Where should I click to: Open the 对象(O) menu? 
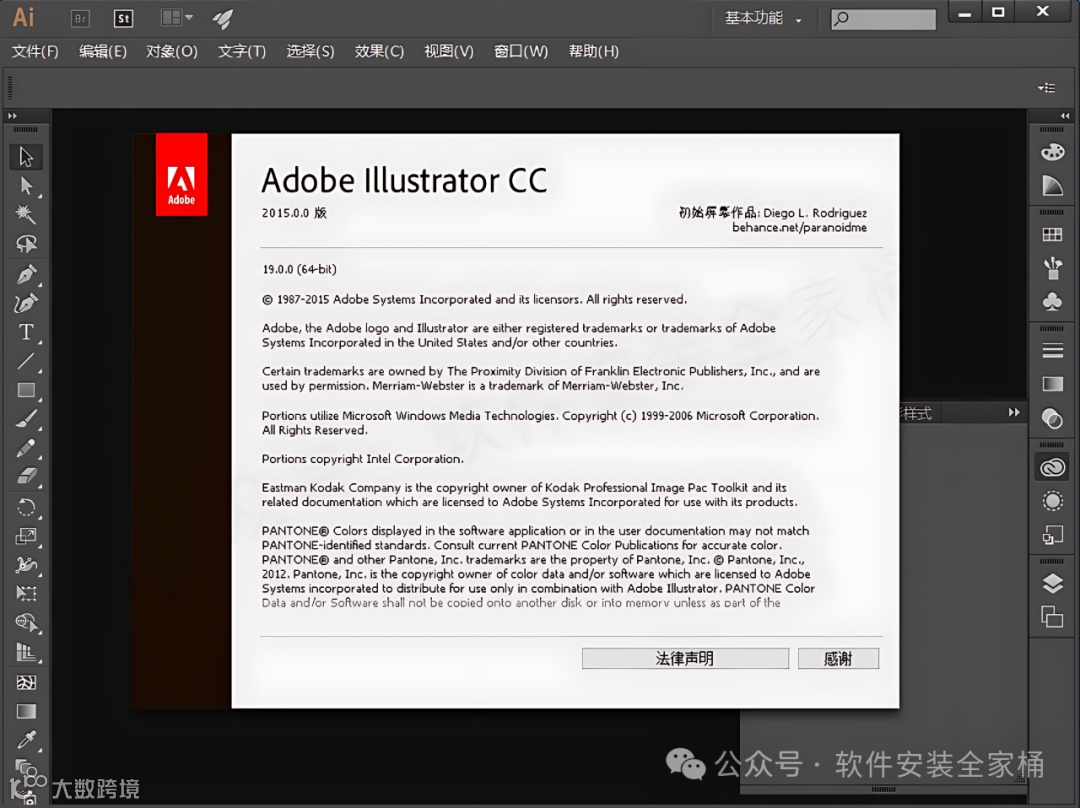click(x=172, y=52)
